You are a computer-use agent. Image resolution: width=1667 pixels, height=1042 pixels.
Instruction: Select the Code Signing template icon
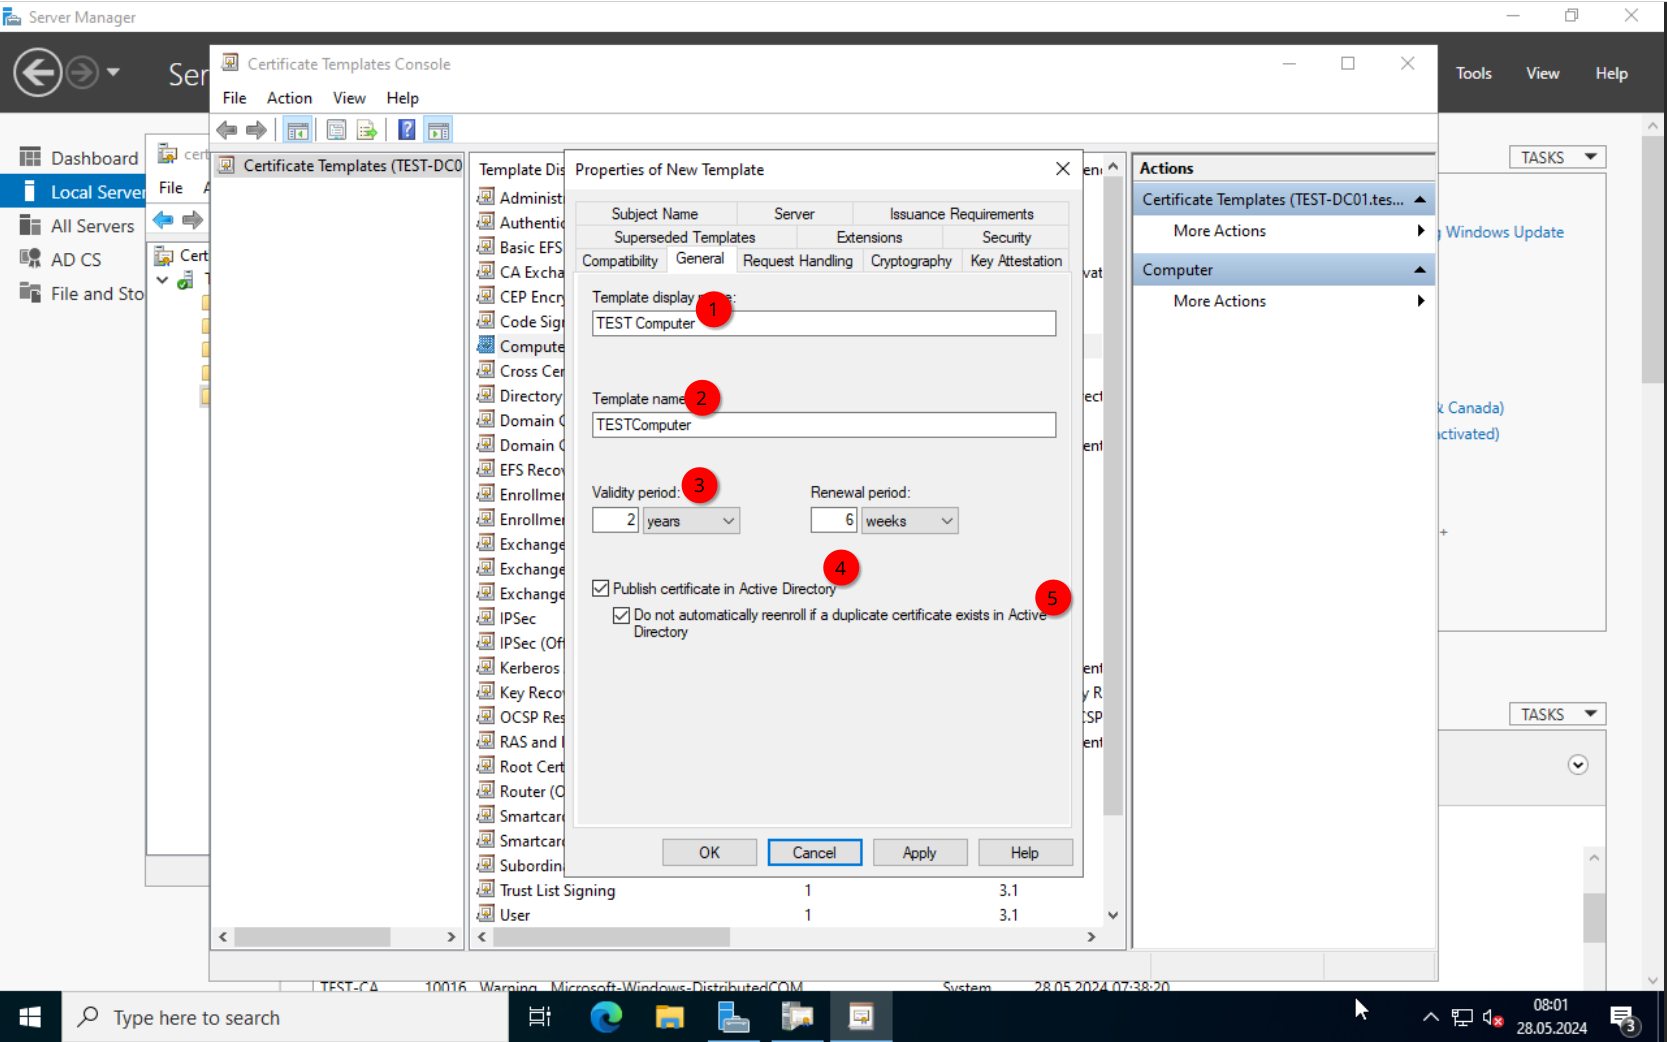pos(486,320)
